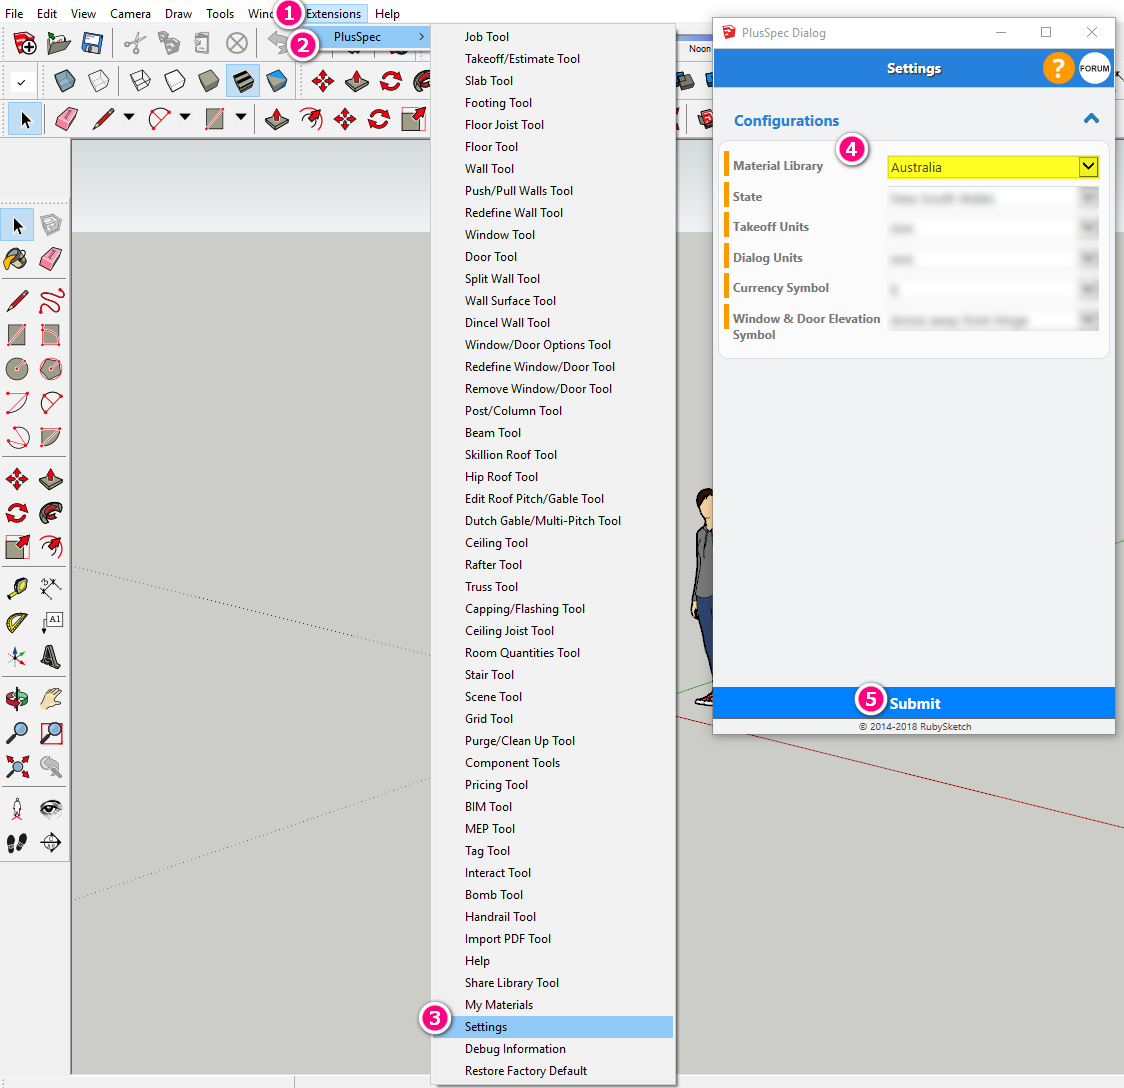The height and width of the screenshot is (1088, 1124).
Task: Switch to Monochrome face style
Action: tap(277, 80)
